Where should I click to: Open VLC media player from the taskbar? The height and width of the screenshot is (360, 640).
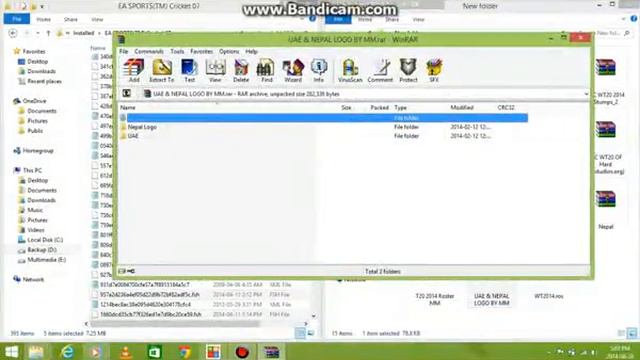(x=126, y=351)
